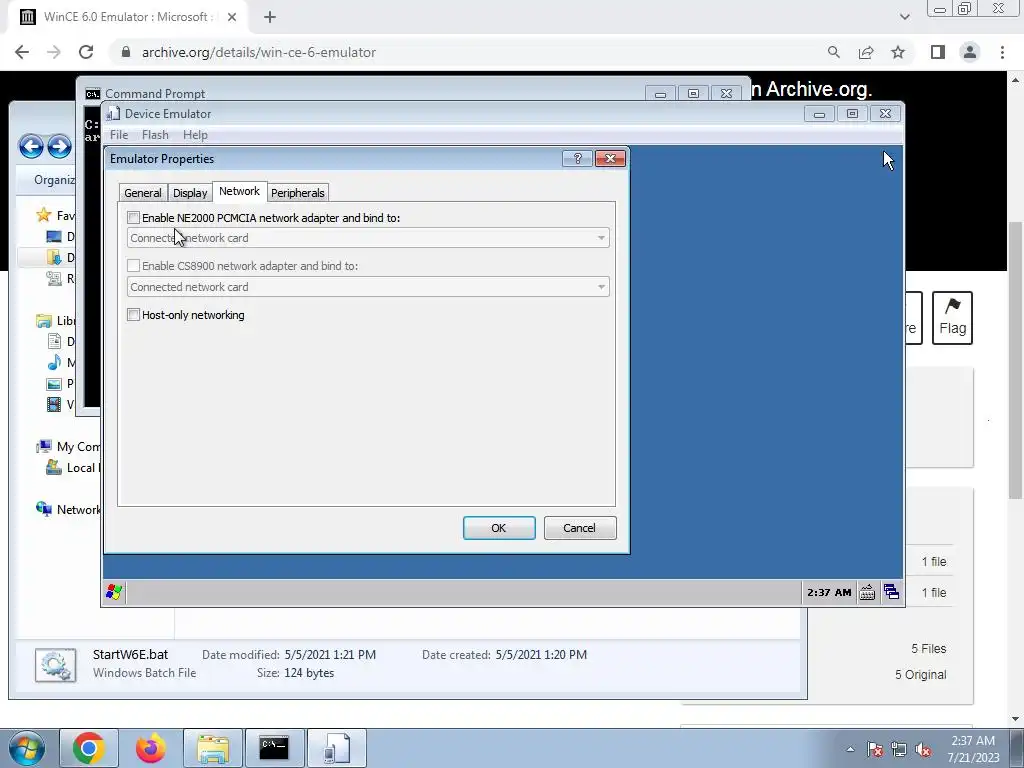Screen dimensions: 1024x768
Task: Click the Flag button on archive.org
Action: coord(952,317)
